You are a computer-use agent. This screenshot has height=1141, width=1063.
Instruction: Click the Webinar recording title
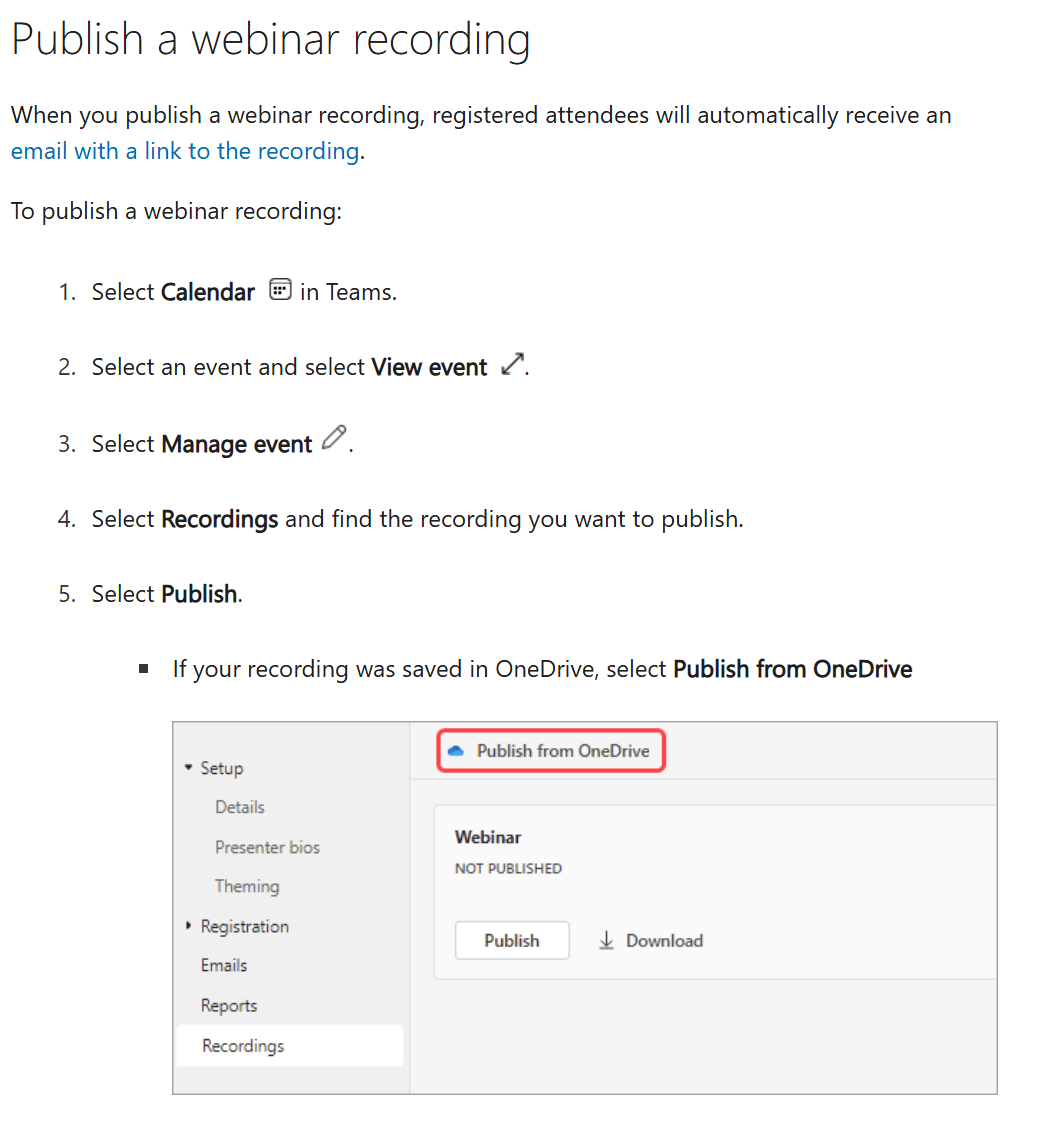[x=487, y=838]
